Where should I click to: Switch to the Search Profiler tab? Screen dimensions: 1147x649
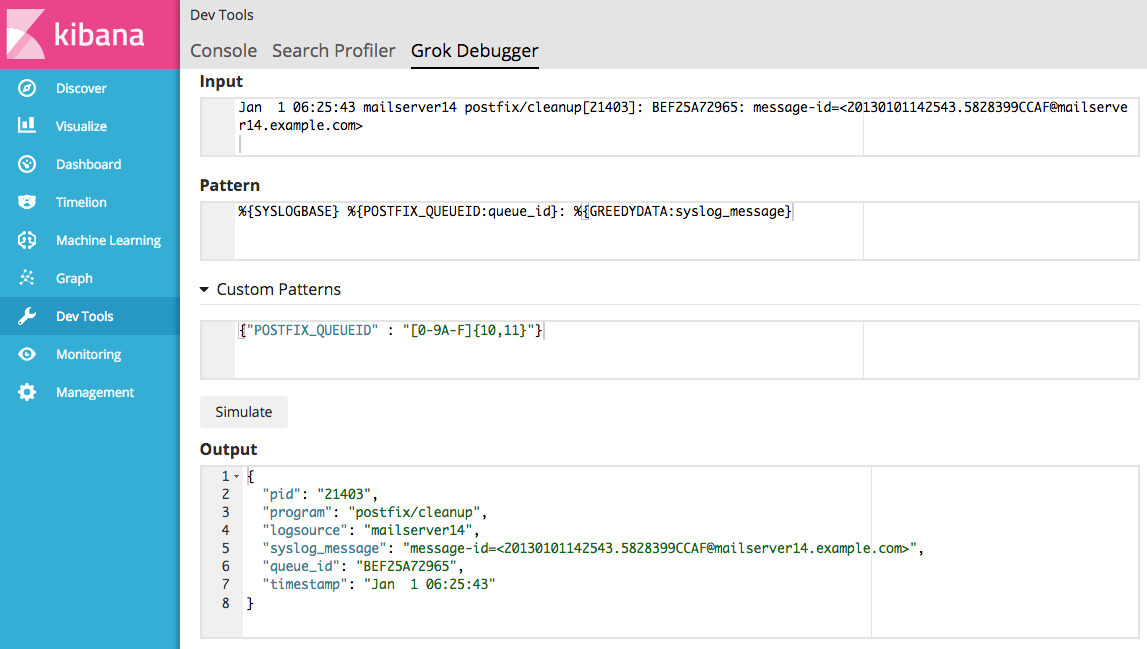334,50
